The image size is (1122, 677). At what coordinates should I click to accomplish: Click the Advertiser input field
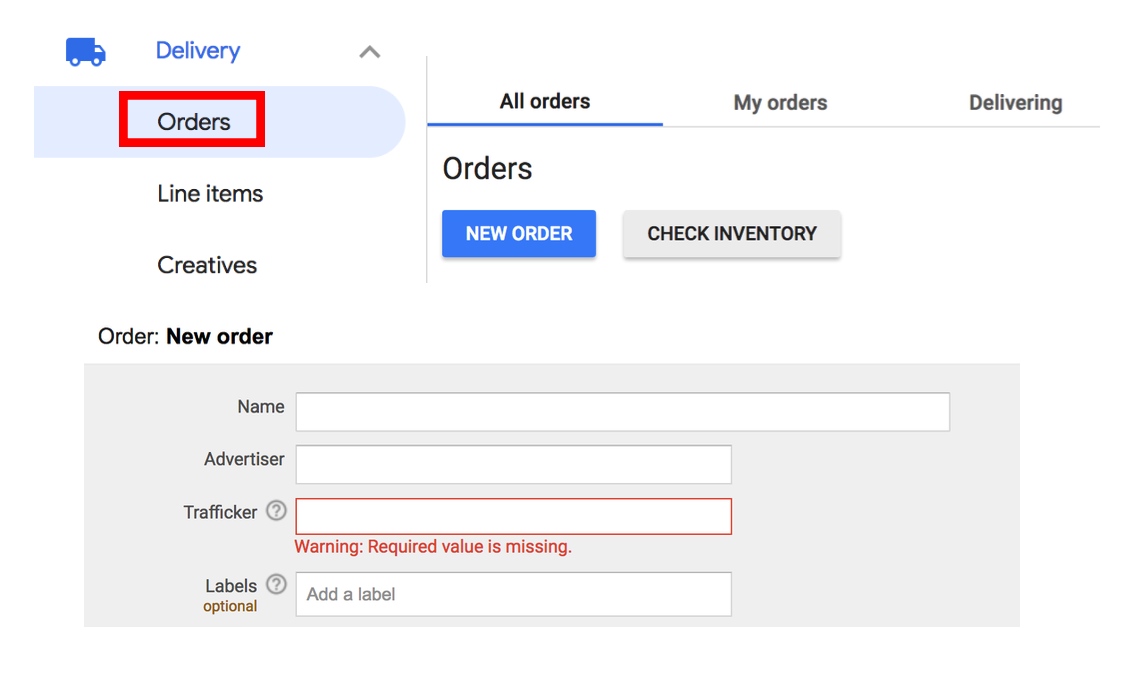point(514,464)
